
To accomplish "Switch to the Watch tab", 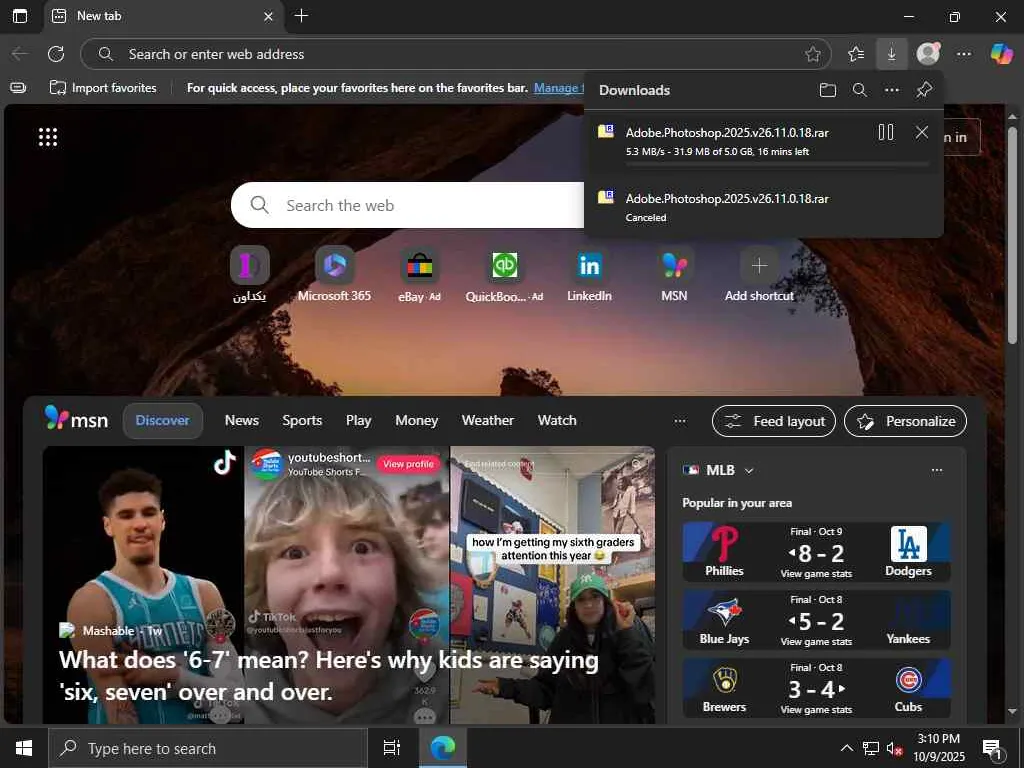I will [x=557, y=421].
